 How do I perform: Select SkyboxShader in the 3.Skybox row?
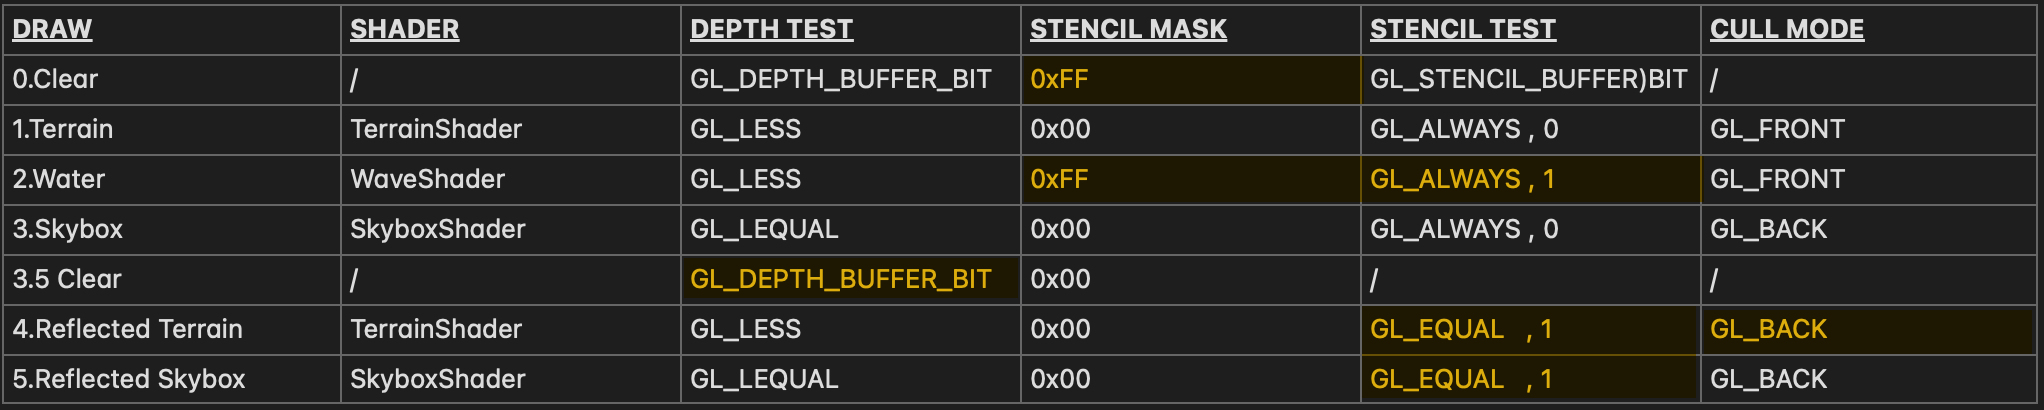tap(437, 229)
